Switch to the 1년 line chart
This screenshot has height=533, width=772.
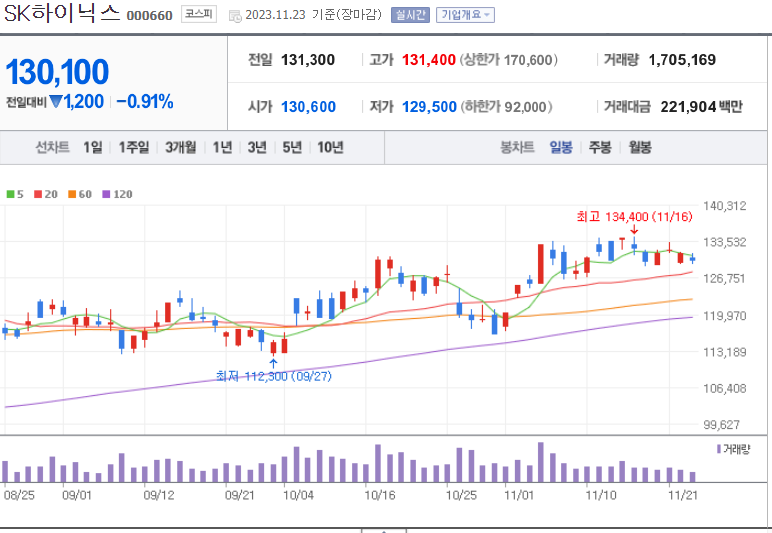click(x=222, y=147)
